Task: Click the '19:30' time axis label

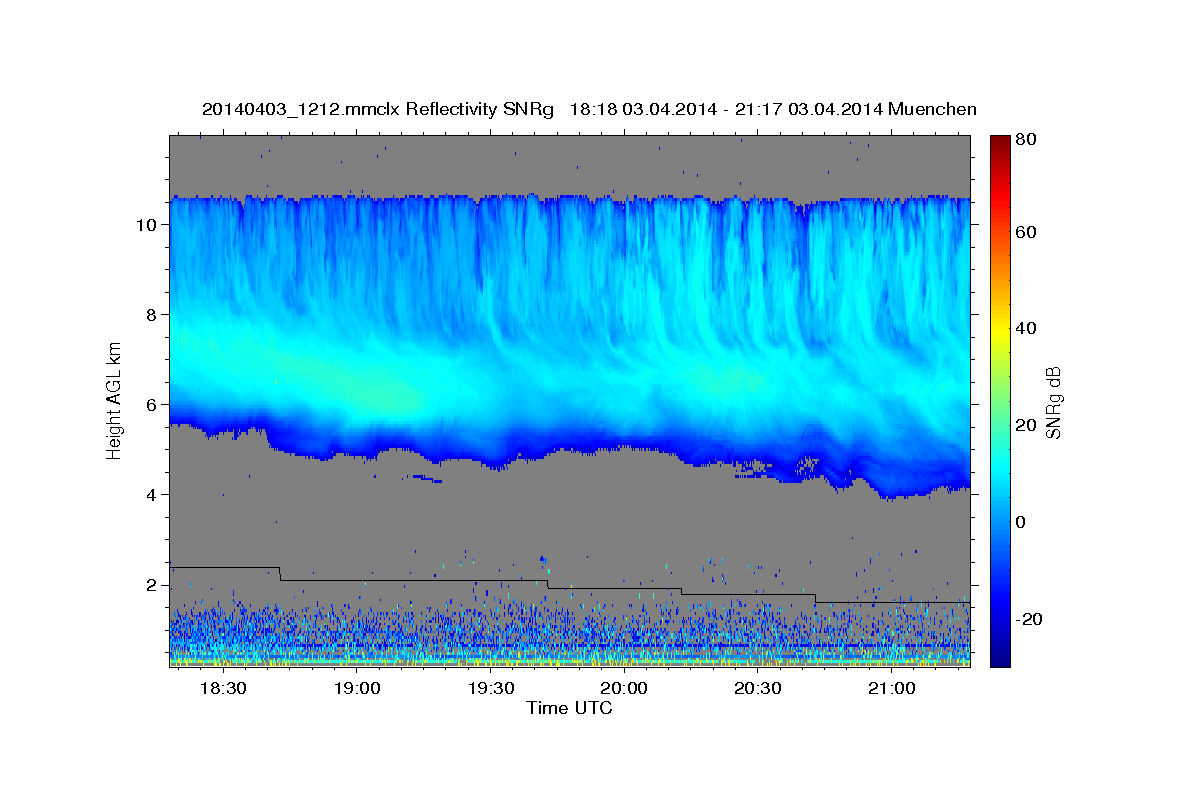Action: point(491,689)
